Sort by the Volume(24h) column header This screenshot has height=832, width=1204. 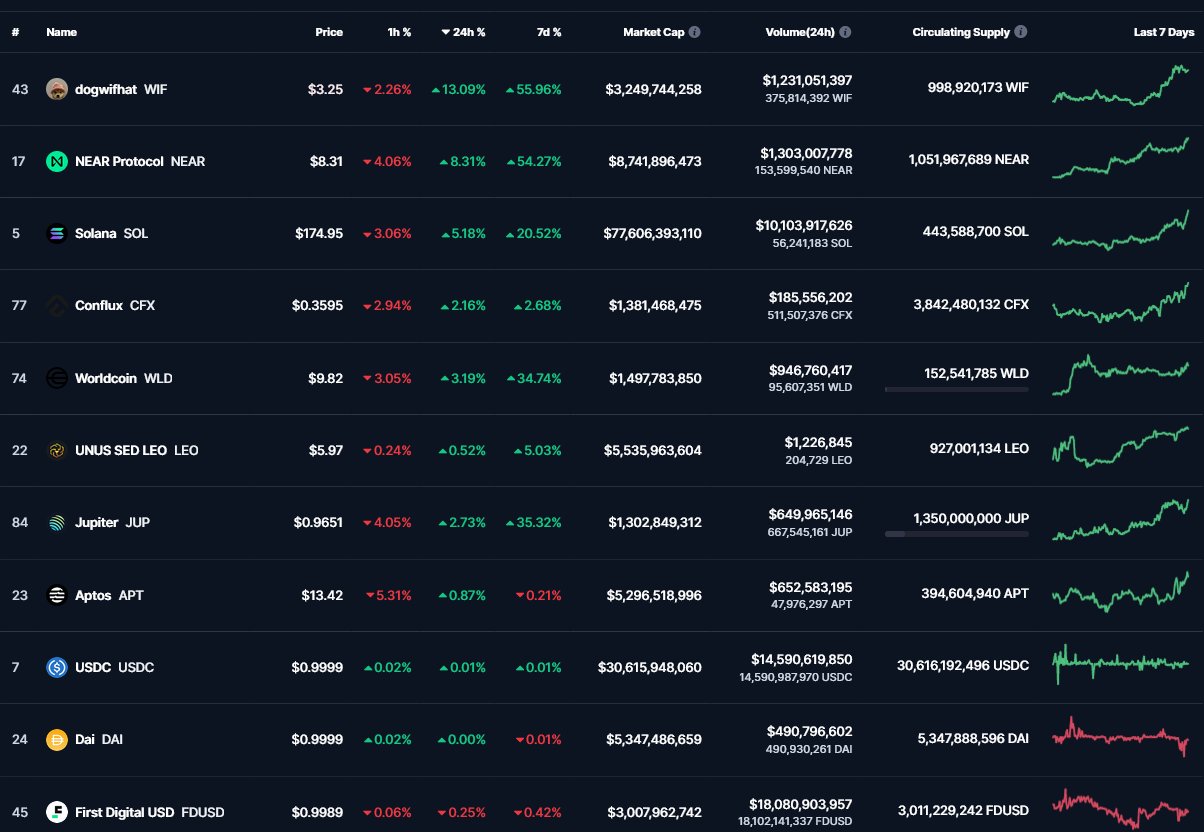800,32
